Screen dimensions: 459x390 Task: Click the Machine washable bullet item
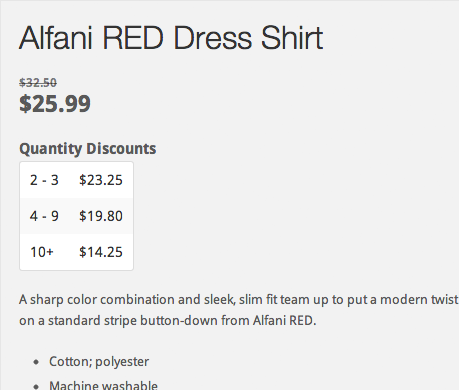(103, 385)
